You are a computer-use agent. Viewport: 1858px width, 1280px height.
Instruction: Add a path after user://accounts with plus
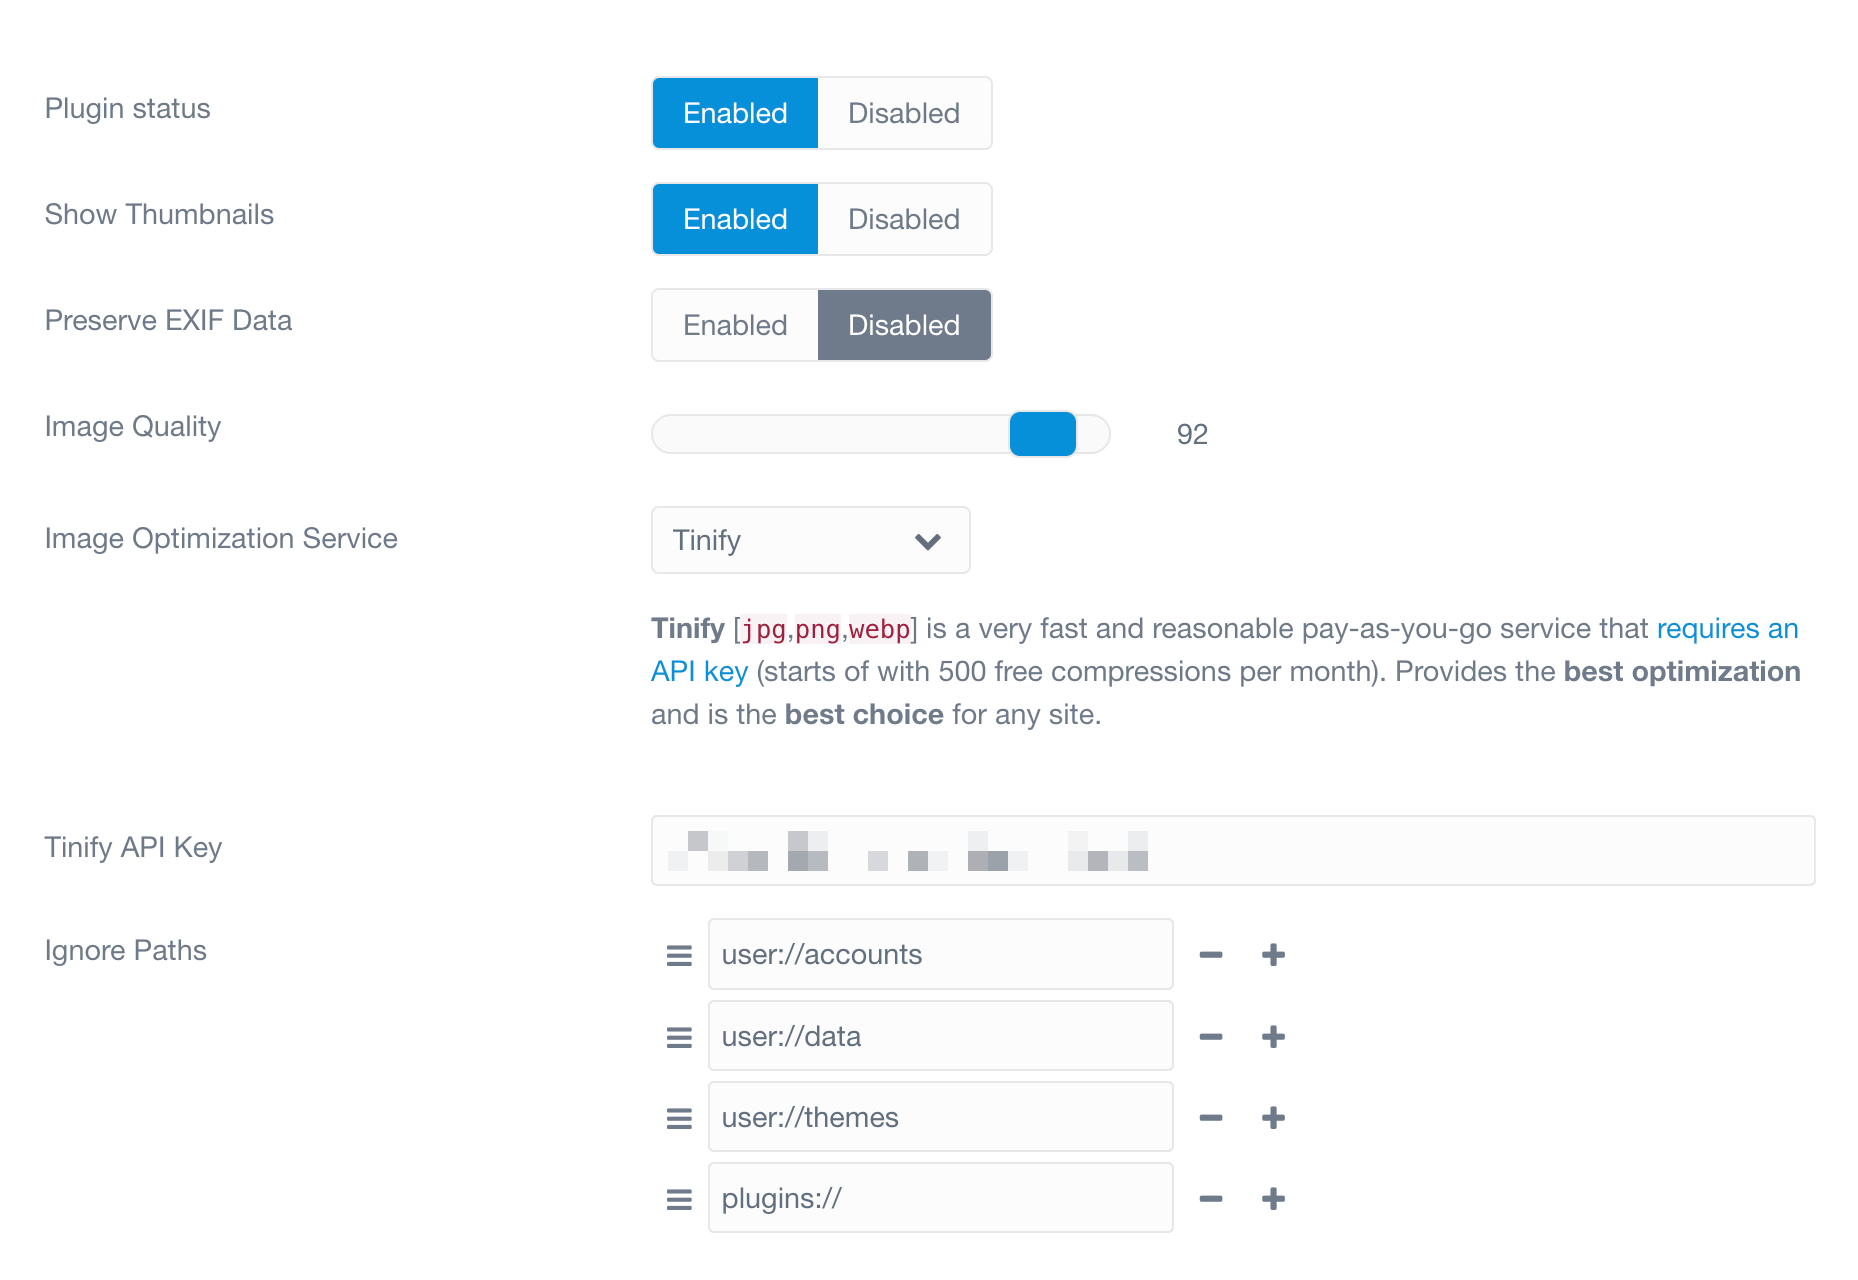pos(1273,955)
